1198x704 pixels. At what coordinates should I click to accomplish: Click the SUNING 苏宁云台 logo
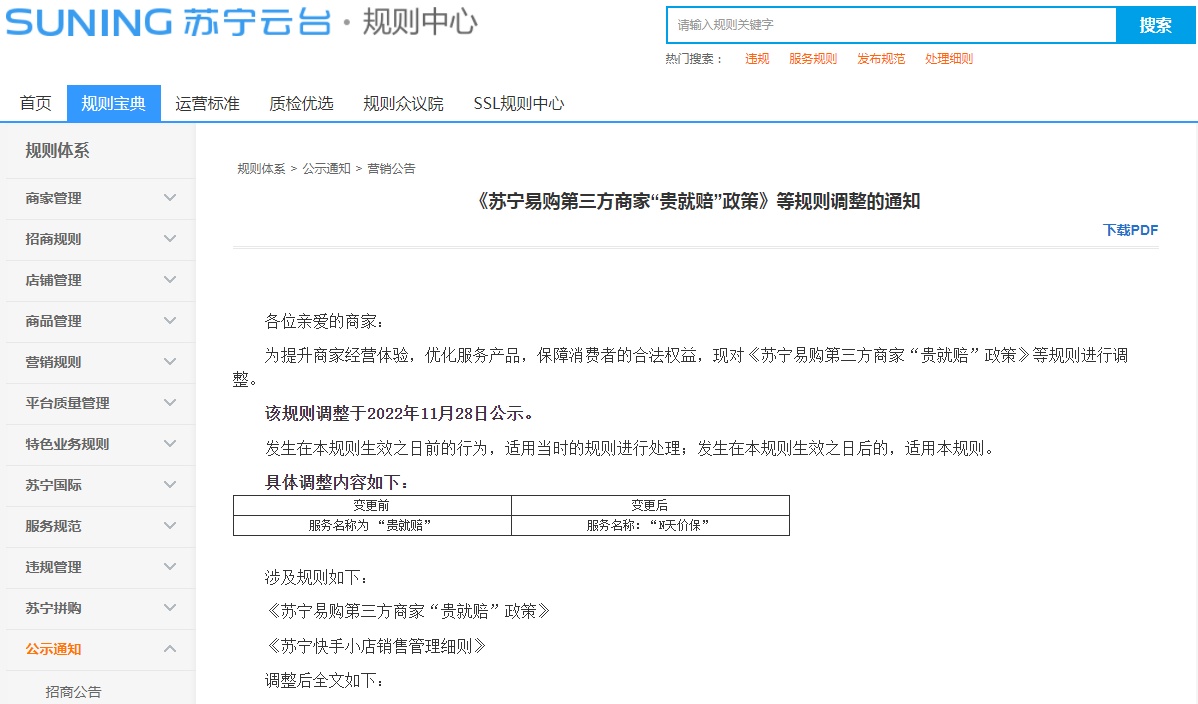click(168, 22)
